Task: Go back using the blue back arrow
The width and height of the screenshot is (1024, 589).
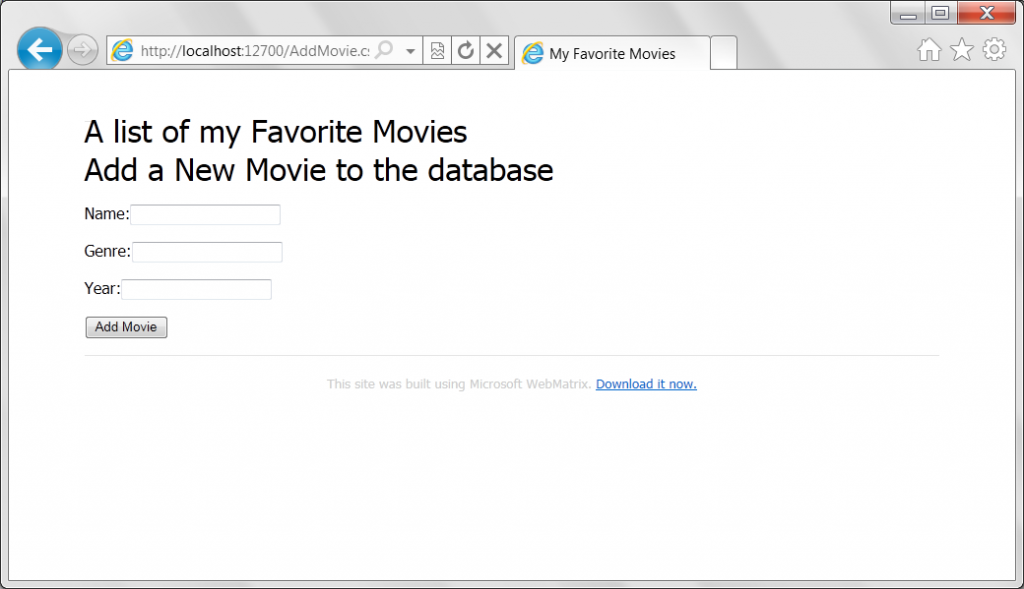Action: 40,49
